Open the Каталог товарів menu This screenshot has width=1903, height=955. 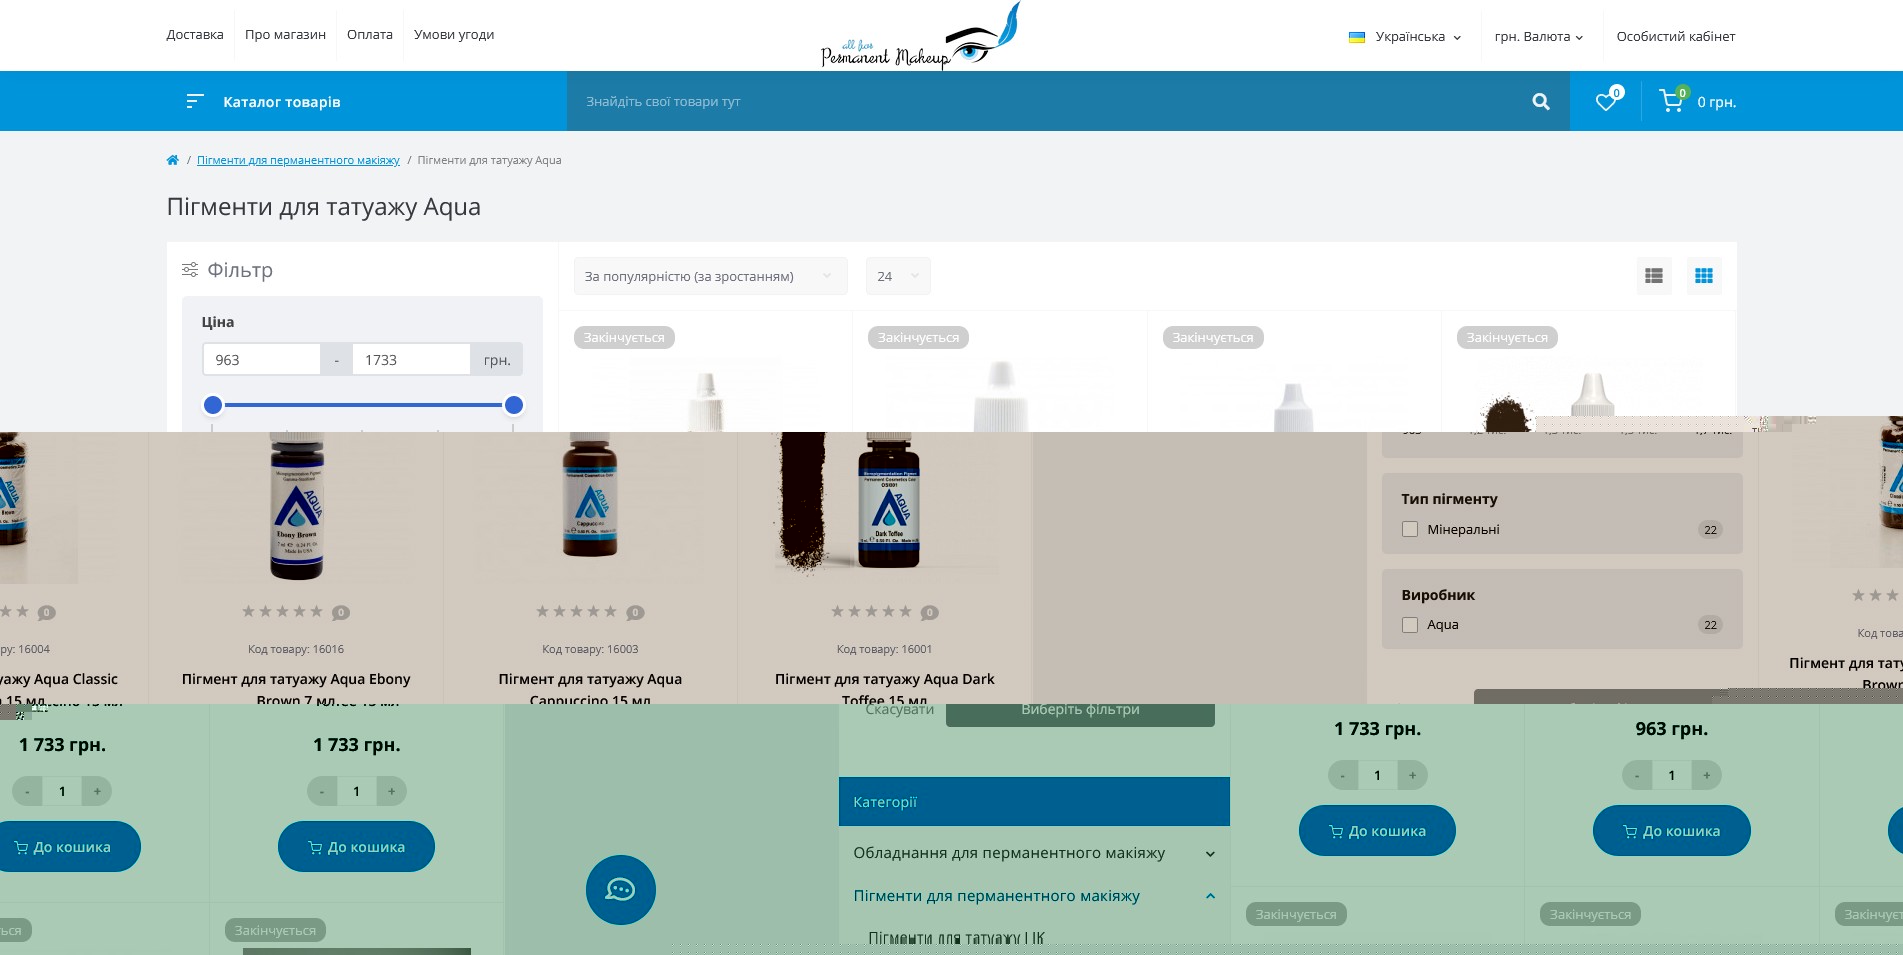pos(282,102)
